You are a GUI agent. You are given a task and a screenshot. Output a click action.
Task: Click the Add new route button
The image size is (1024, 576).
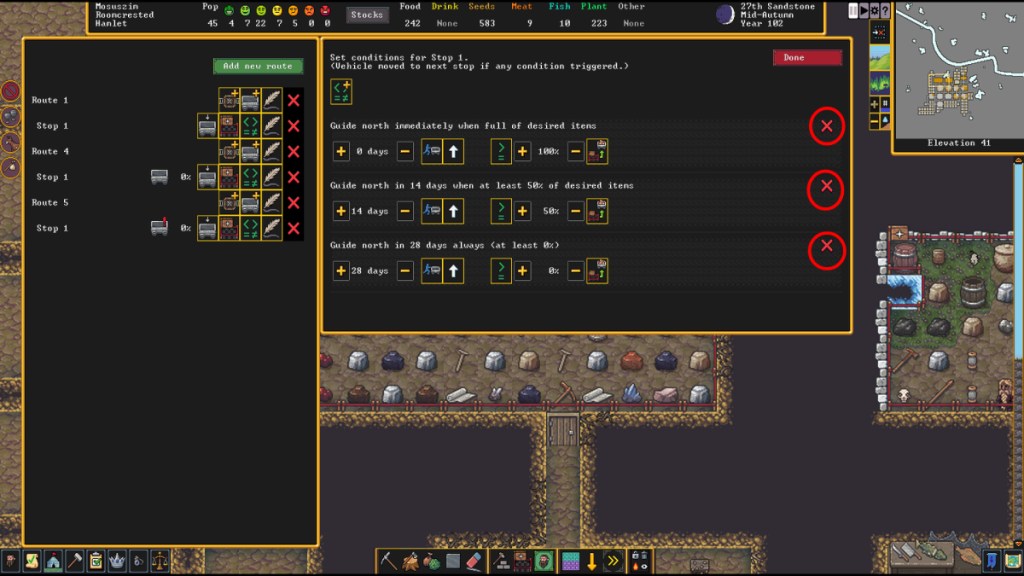(x=257, y=66)
